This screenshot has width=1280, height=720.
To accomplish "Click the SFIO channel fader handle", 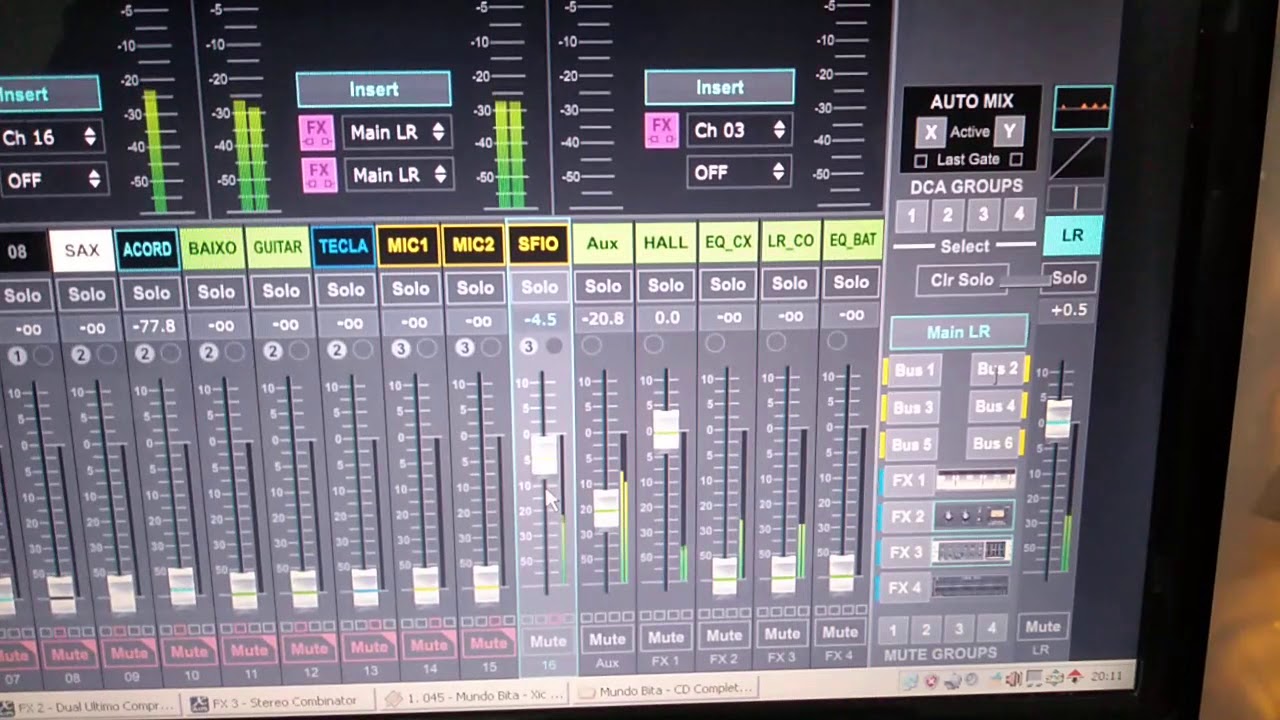I will click(x=544, y=456).
